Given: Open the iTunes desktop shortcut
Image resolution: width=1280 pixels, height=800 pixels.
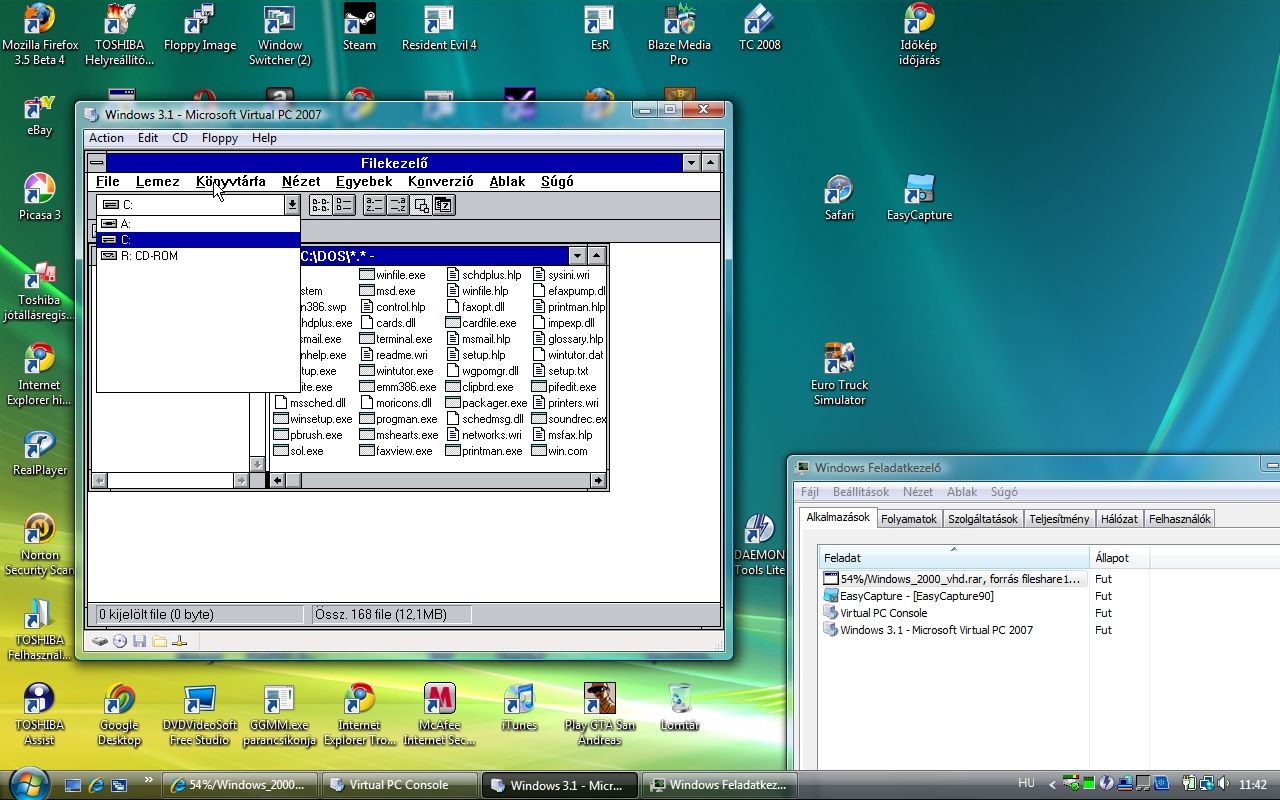Looking at the screenshot, I should click(x=519, y=708).
